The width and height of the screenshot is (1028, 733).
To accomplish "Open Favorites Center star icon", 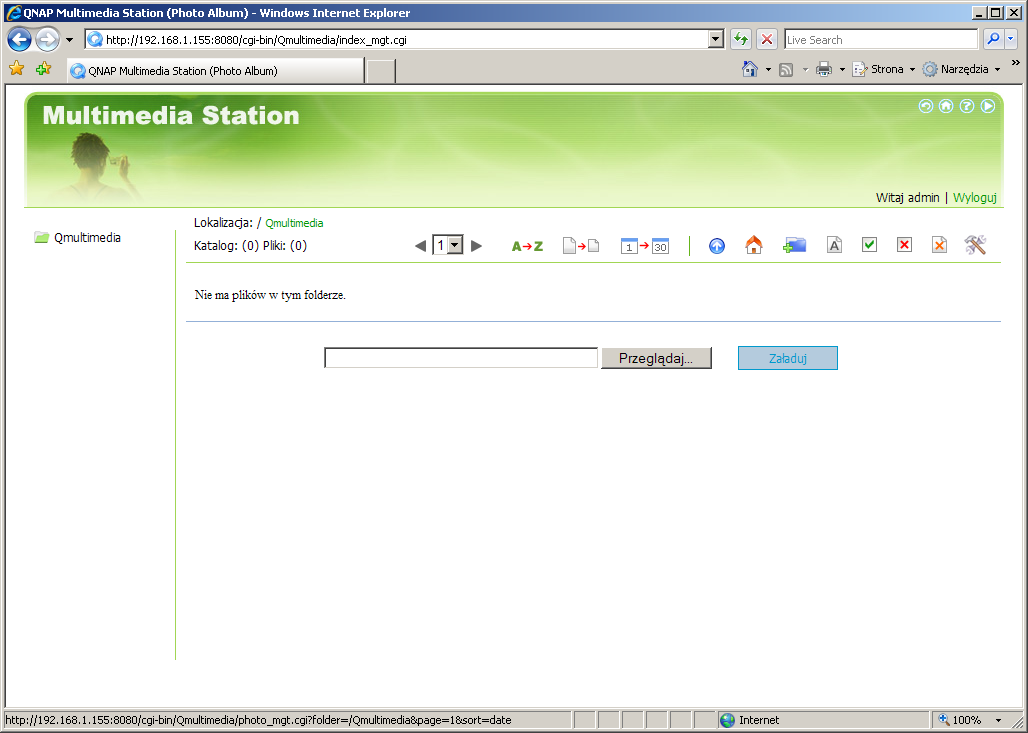I will [x=16, y=68].
